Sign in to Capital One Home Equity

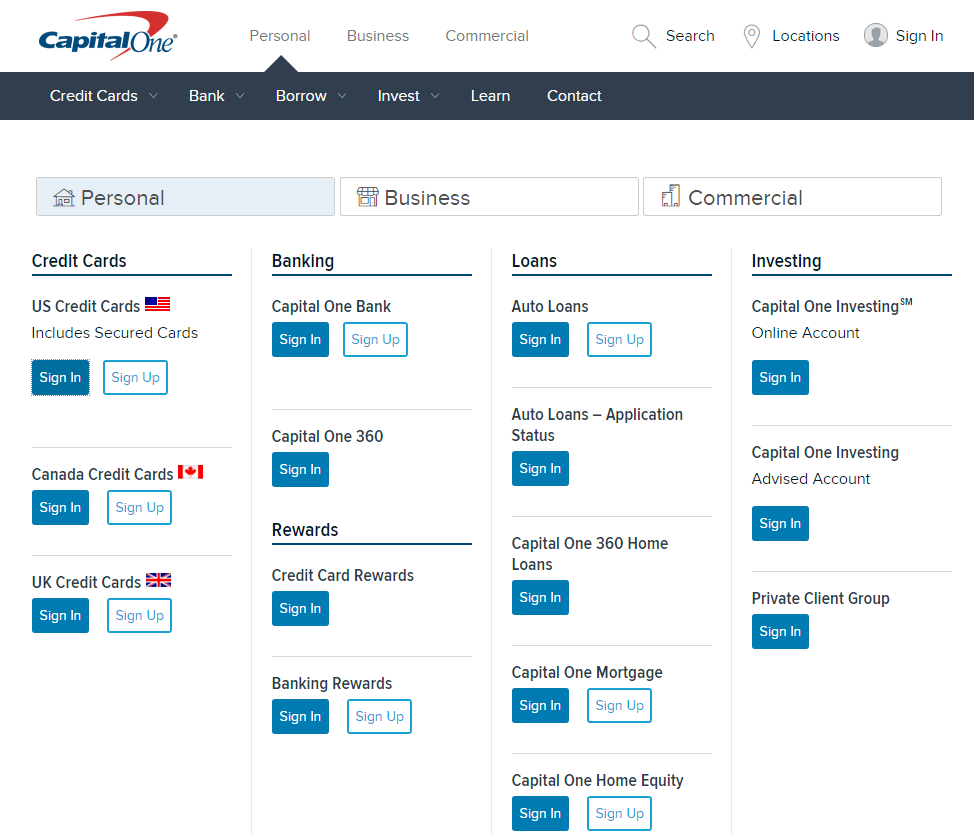coord(540,814)
